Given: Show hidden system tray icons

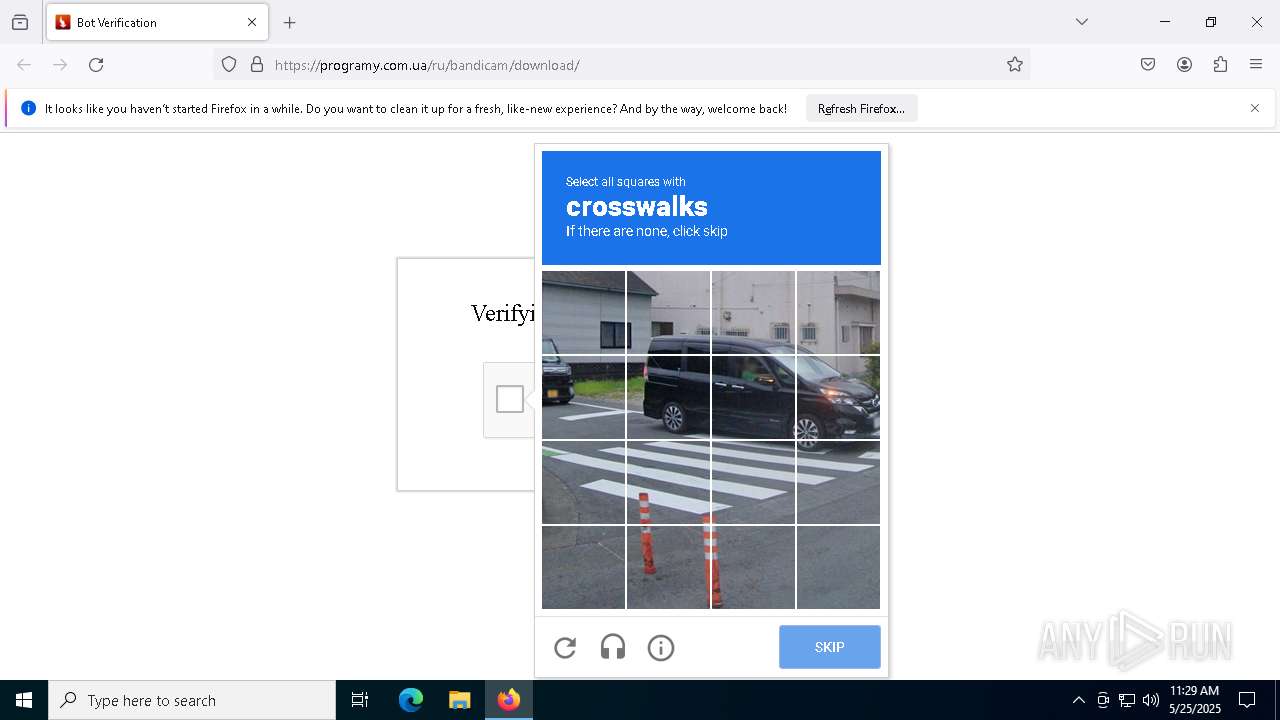Looking at the screenshot, I should click(1078, 700).
